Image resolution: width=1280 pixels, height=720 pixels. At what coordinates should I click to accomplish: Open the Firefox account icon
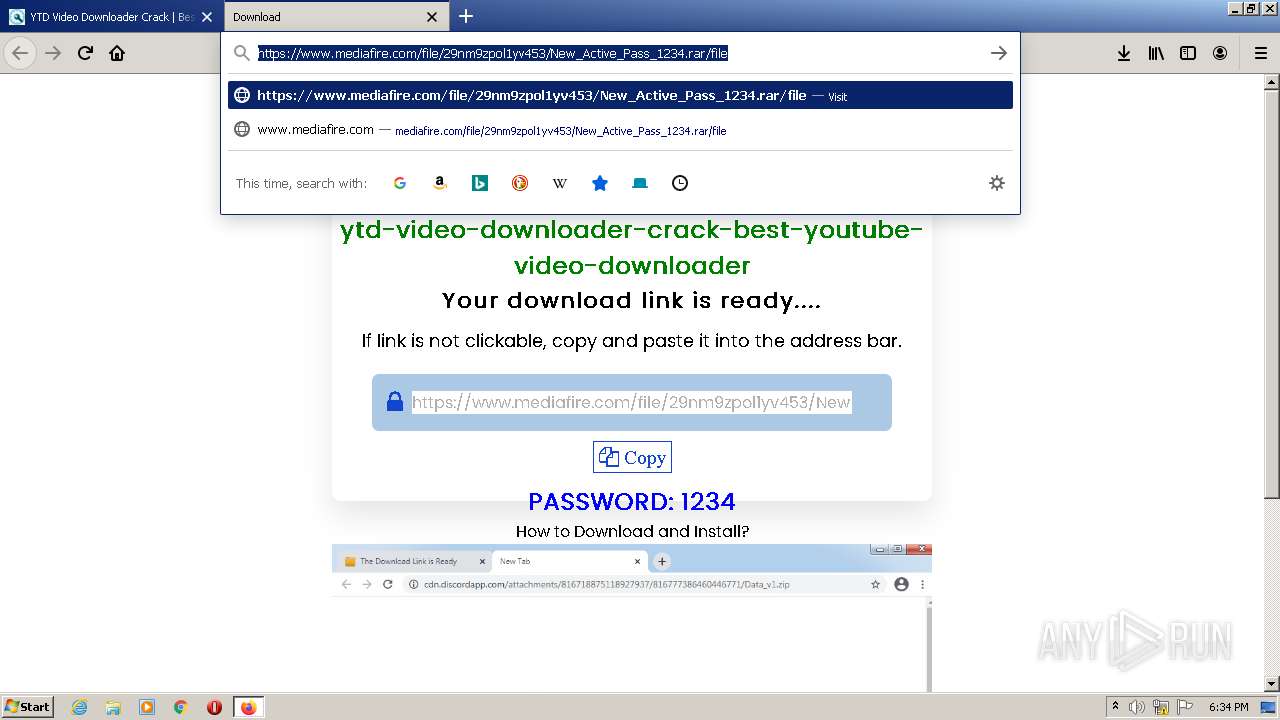click(1220, 53)
